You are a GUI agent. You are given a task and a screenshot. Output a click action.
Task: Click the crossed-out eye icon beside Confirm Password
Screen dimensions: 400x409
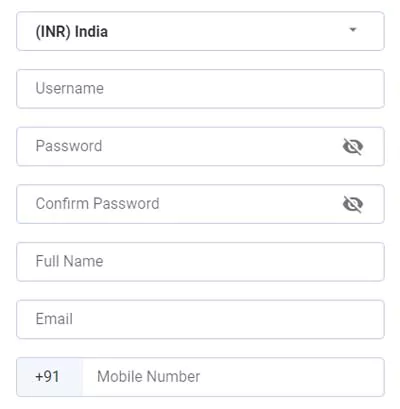point(353,204)
